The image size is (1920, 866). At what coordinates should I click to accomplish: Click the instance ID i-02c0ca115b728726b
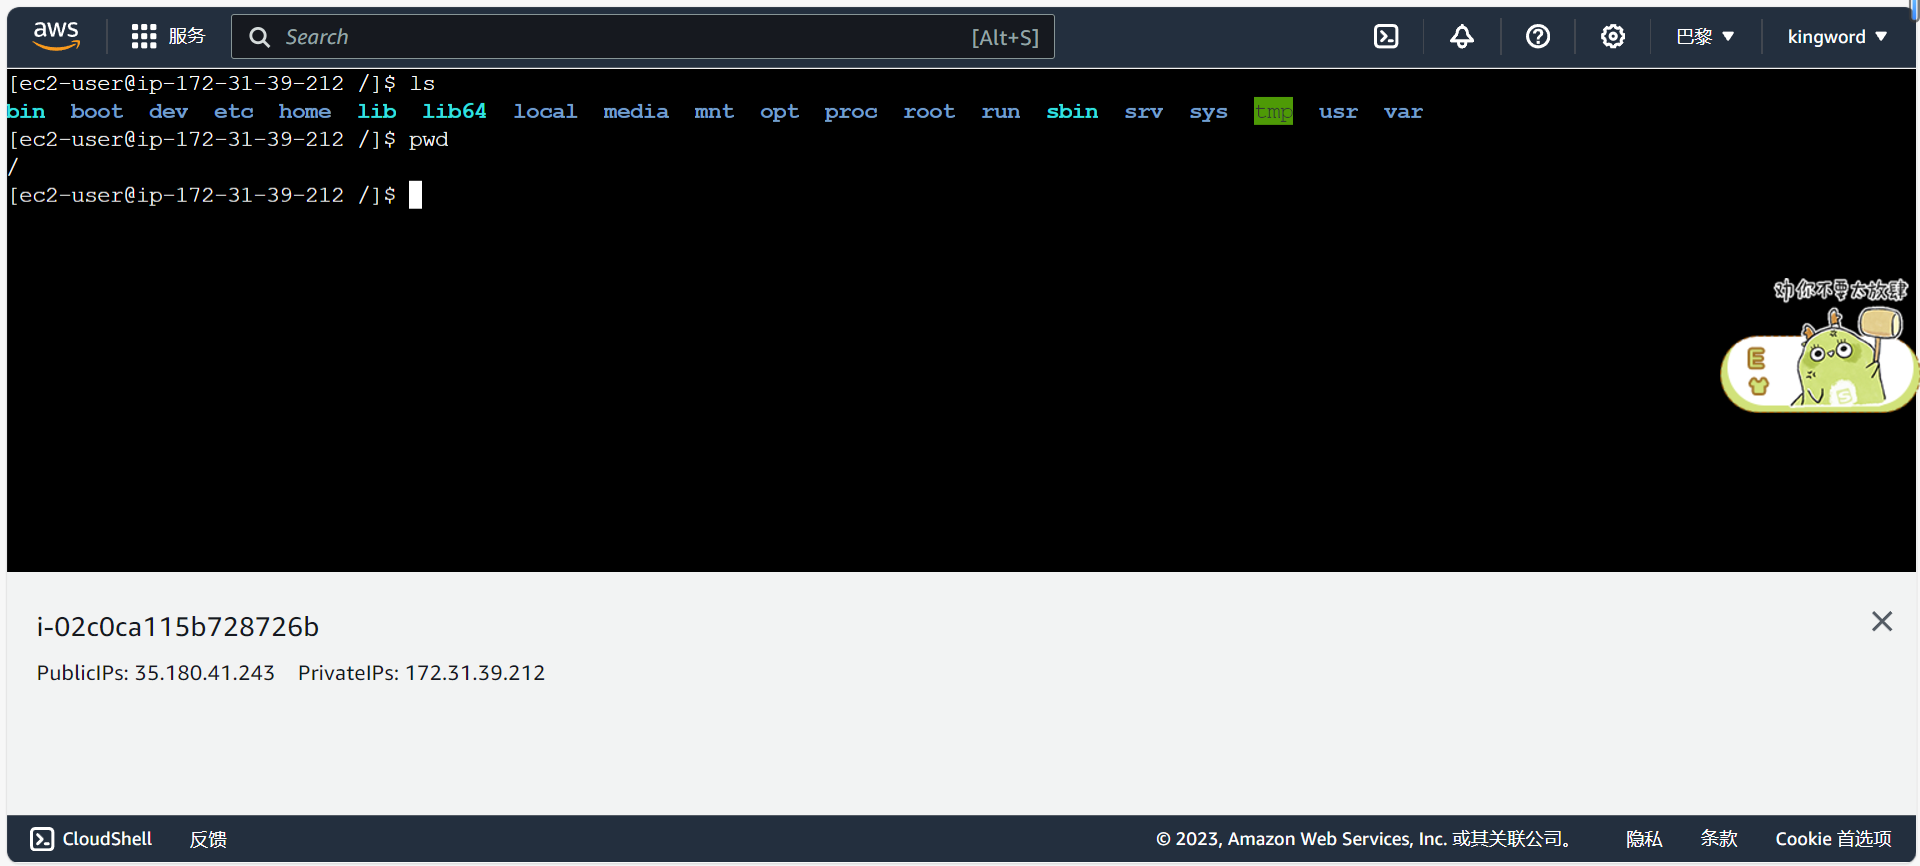click(x=178, y=627)
